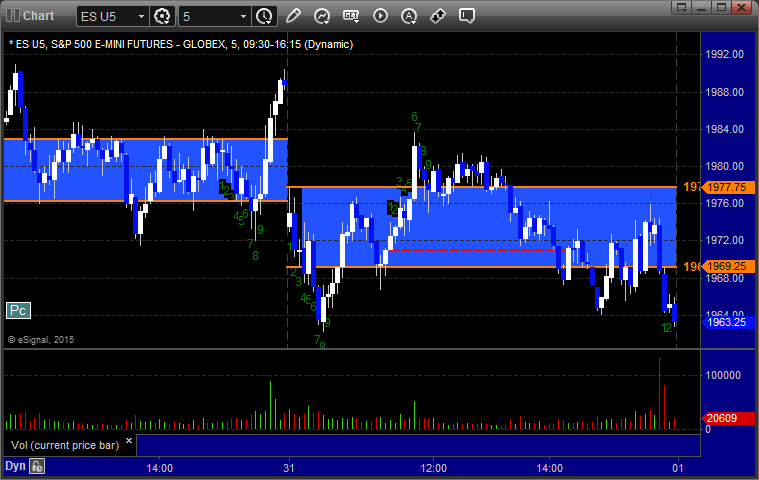This screenshot has height=480, width=759.
Task: Click the red 20609 volume tag
Action: pos(727,418)
